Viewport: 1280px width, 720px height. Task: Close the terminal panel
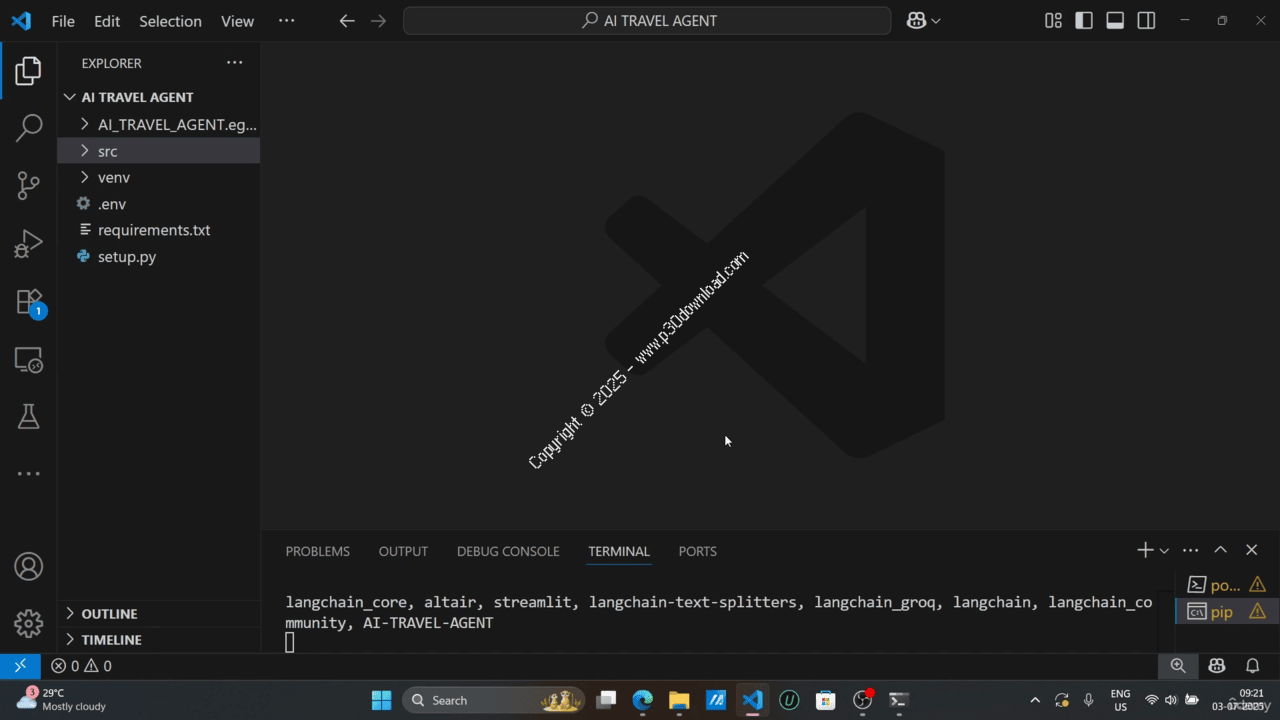click(1251, 550)
